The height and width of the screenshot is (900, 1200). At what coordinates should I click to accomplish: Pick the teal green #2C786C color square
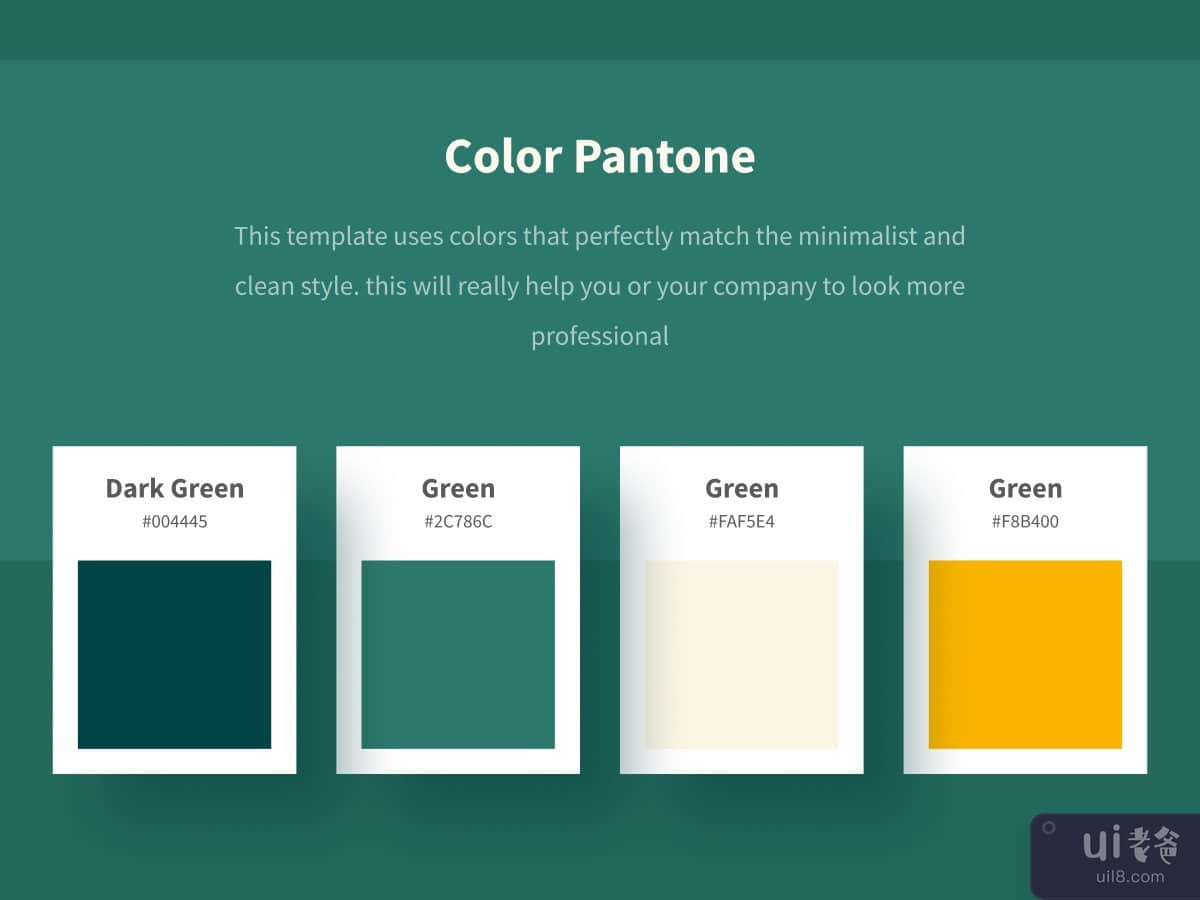coord(458,654)
